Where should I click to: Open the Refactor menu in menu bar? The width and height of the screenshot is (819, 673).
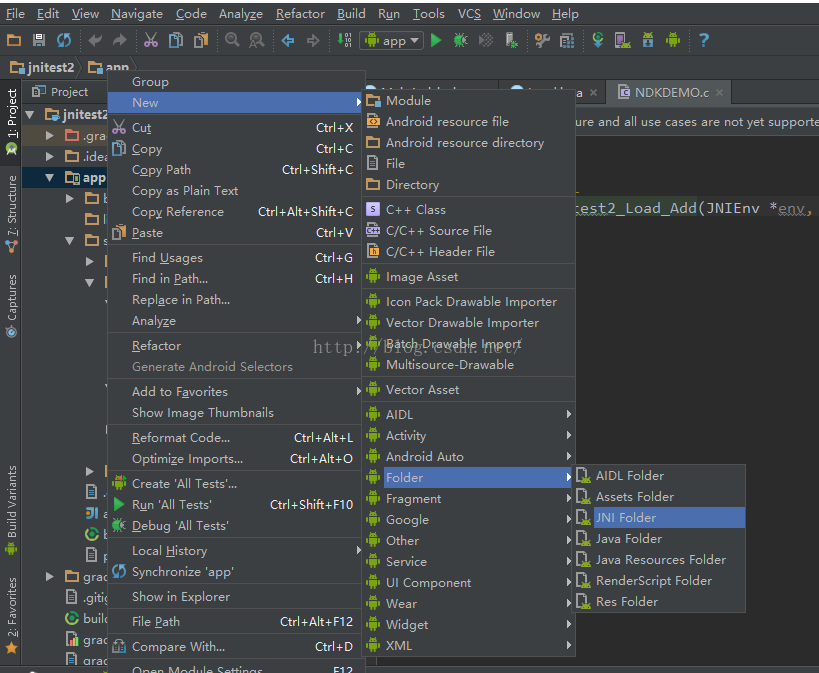[x=300, y=14]
